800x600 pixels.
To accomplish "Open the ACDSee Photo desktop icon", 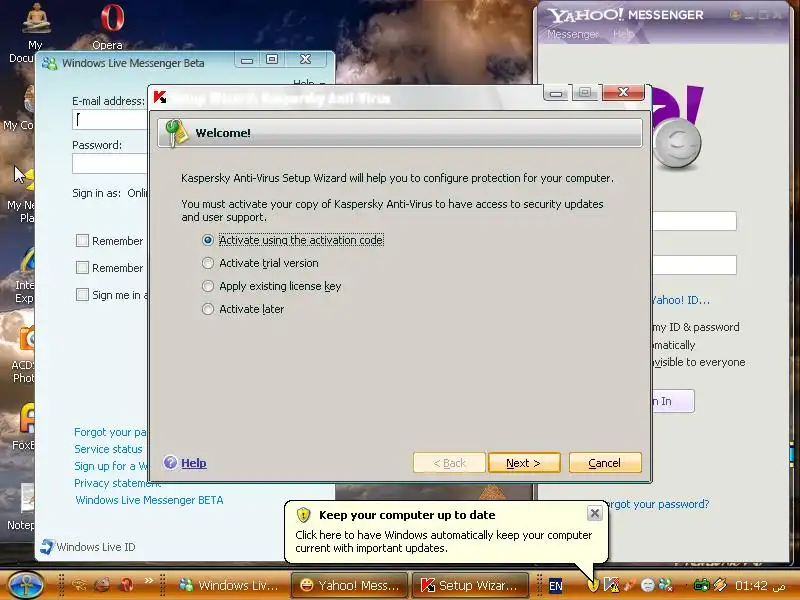I will pos(28,339).
